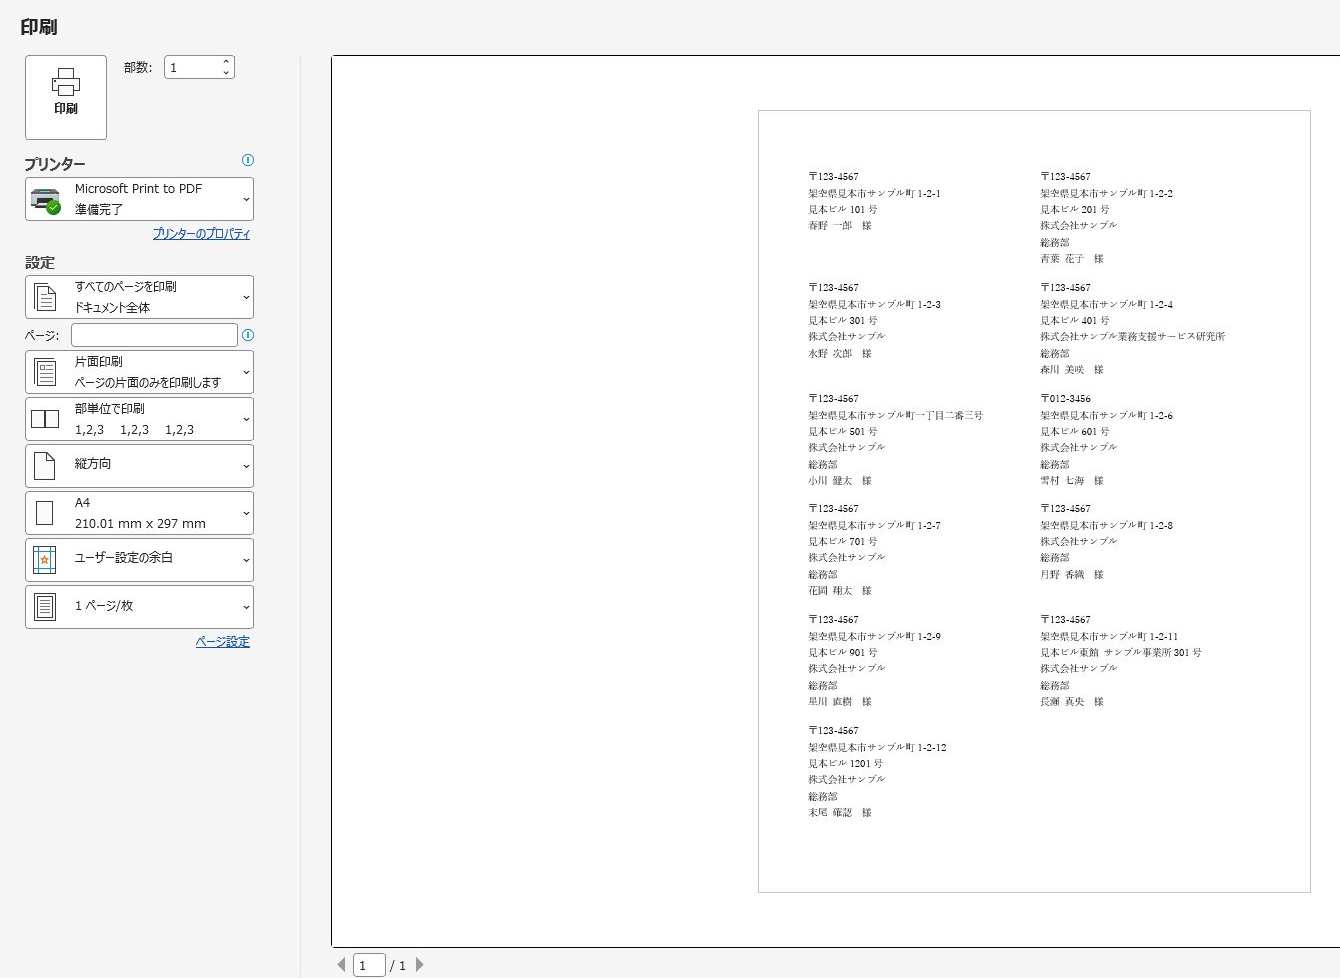Click the 部単位で印刷 collate icon

(x=45, y=419)
